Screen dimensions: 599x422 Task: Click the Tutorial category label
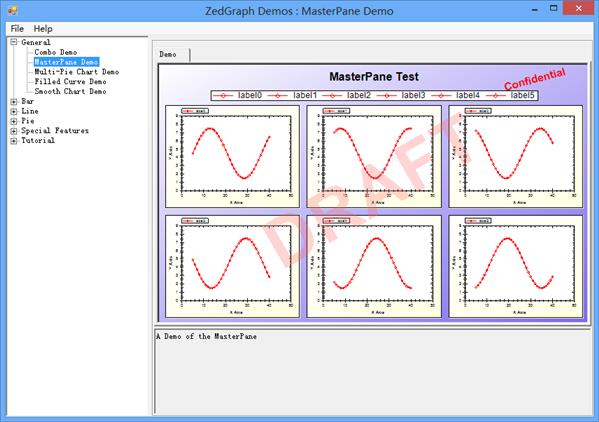(38, 141)
